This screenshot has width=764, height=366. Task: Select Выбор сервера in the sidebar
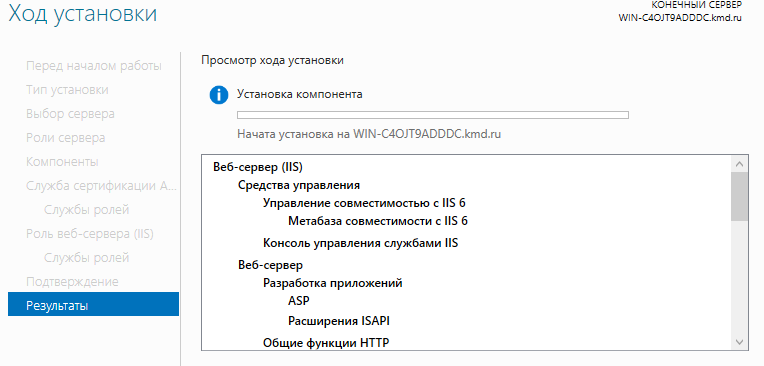pyautogui.click(x=70, y=114)
